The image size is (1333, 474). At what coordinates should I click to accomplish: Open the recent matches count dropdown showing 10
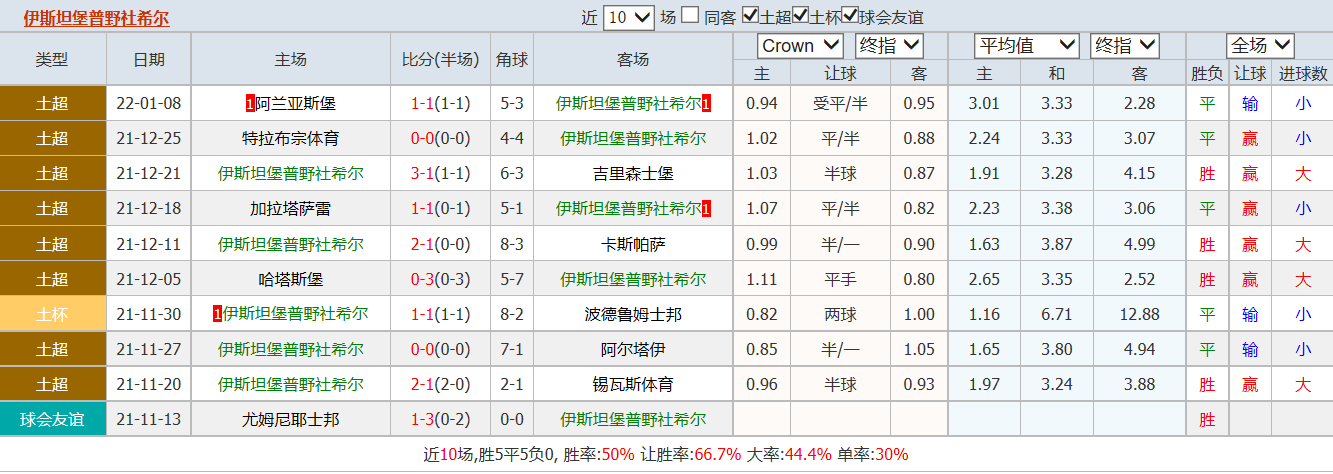coord(630,17)
